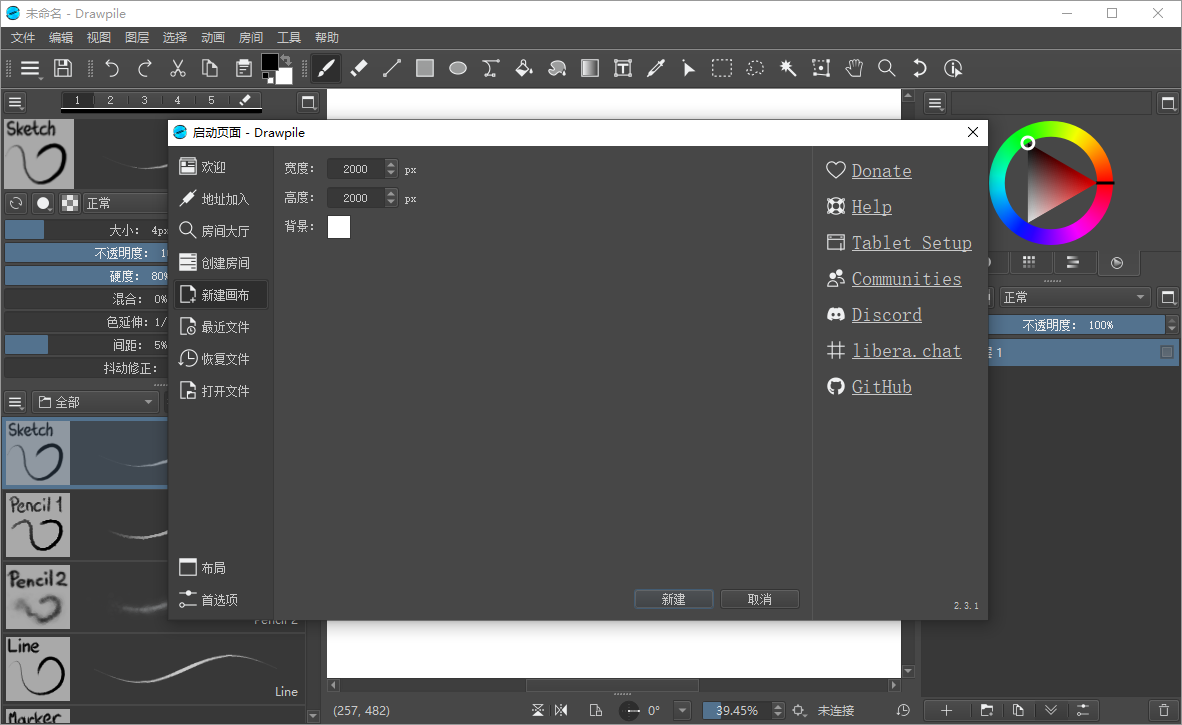
Task: Select the Magic wand tool
Action: tap(788, 69)
